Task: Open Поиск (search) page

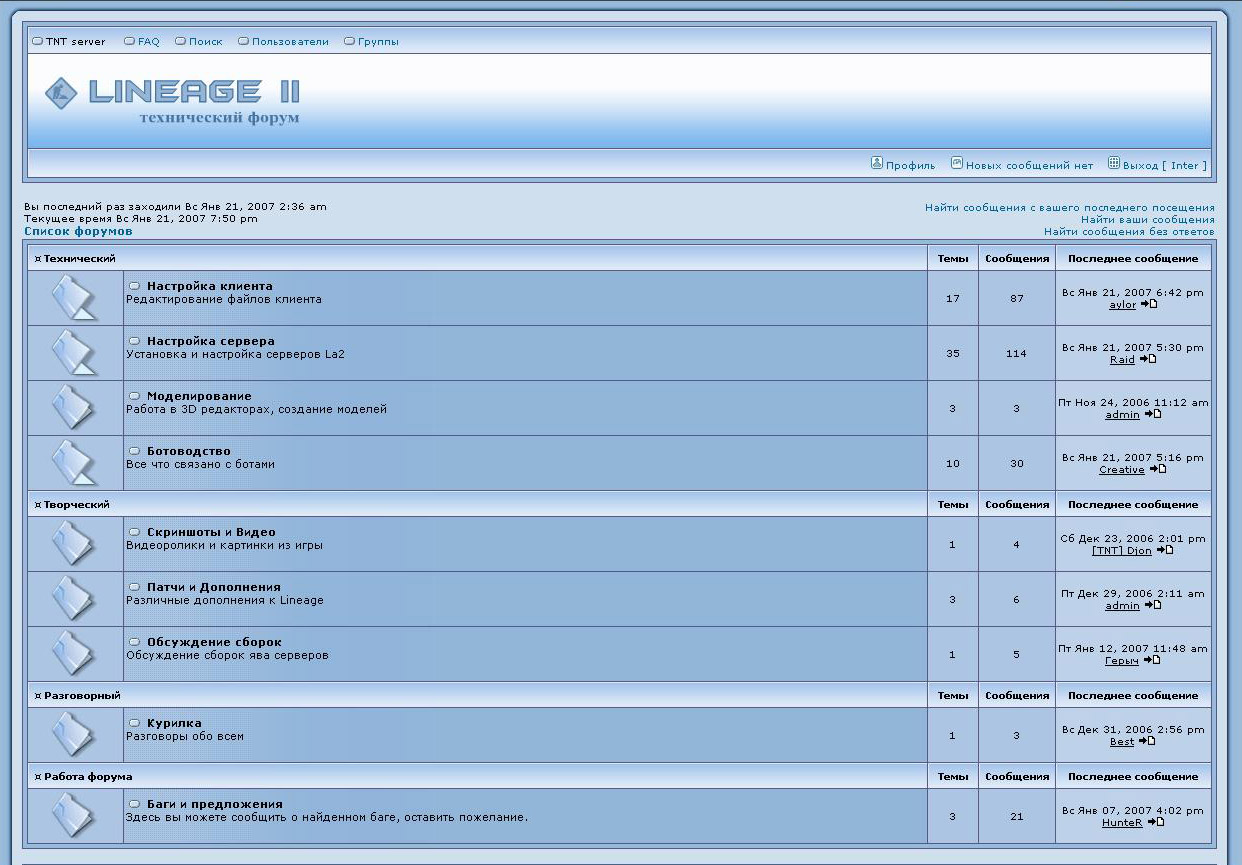Action: click(205, 42)
